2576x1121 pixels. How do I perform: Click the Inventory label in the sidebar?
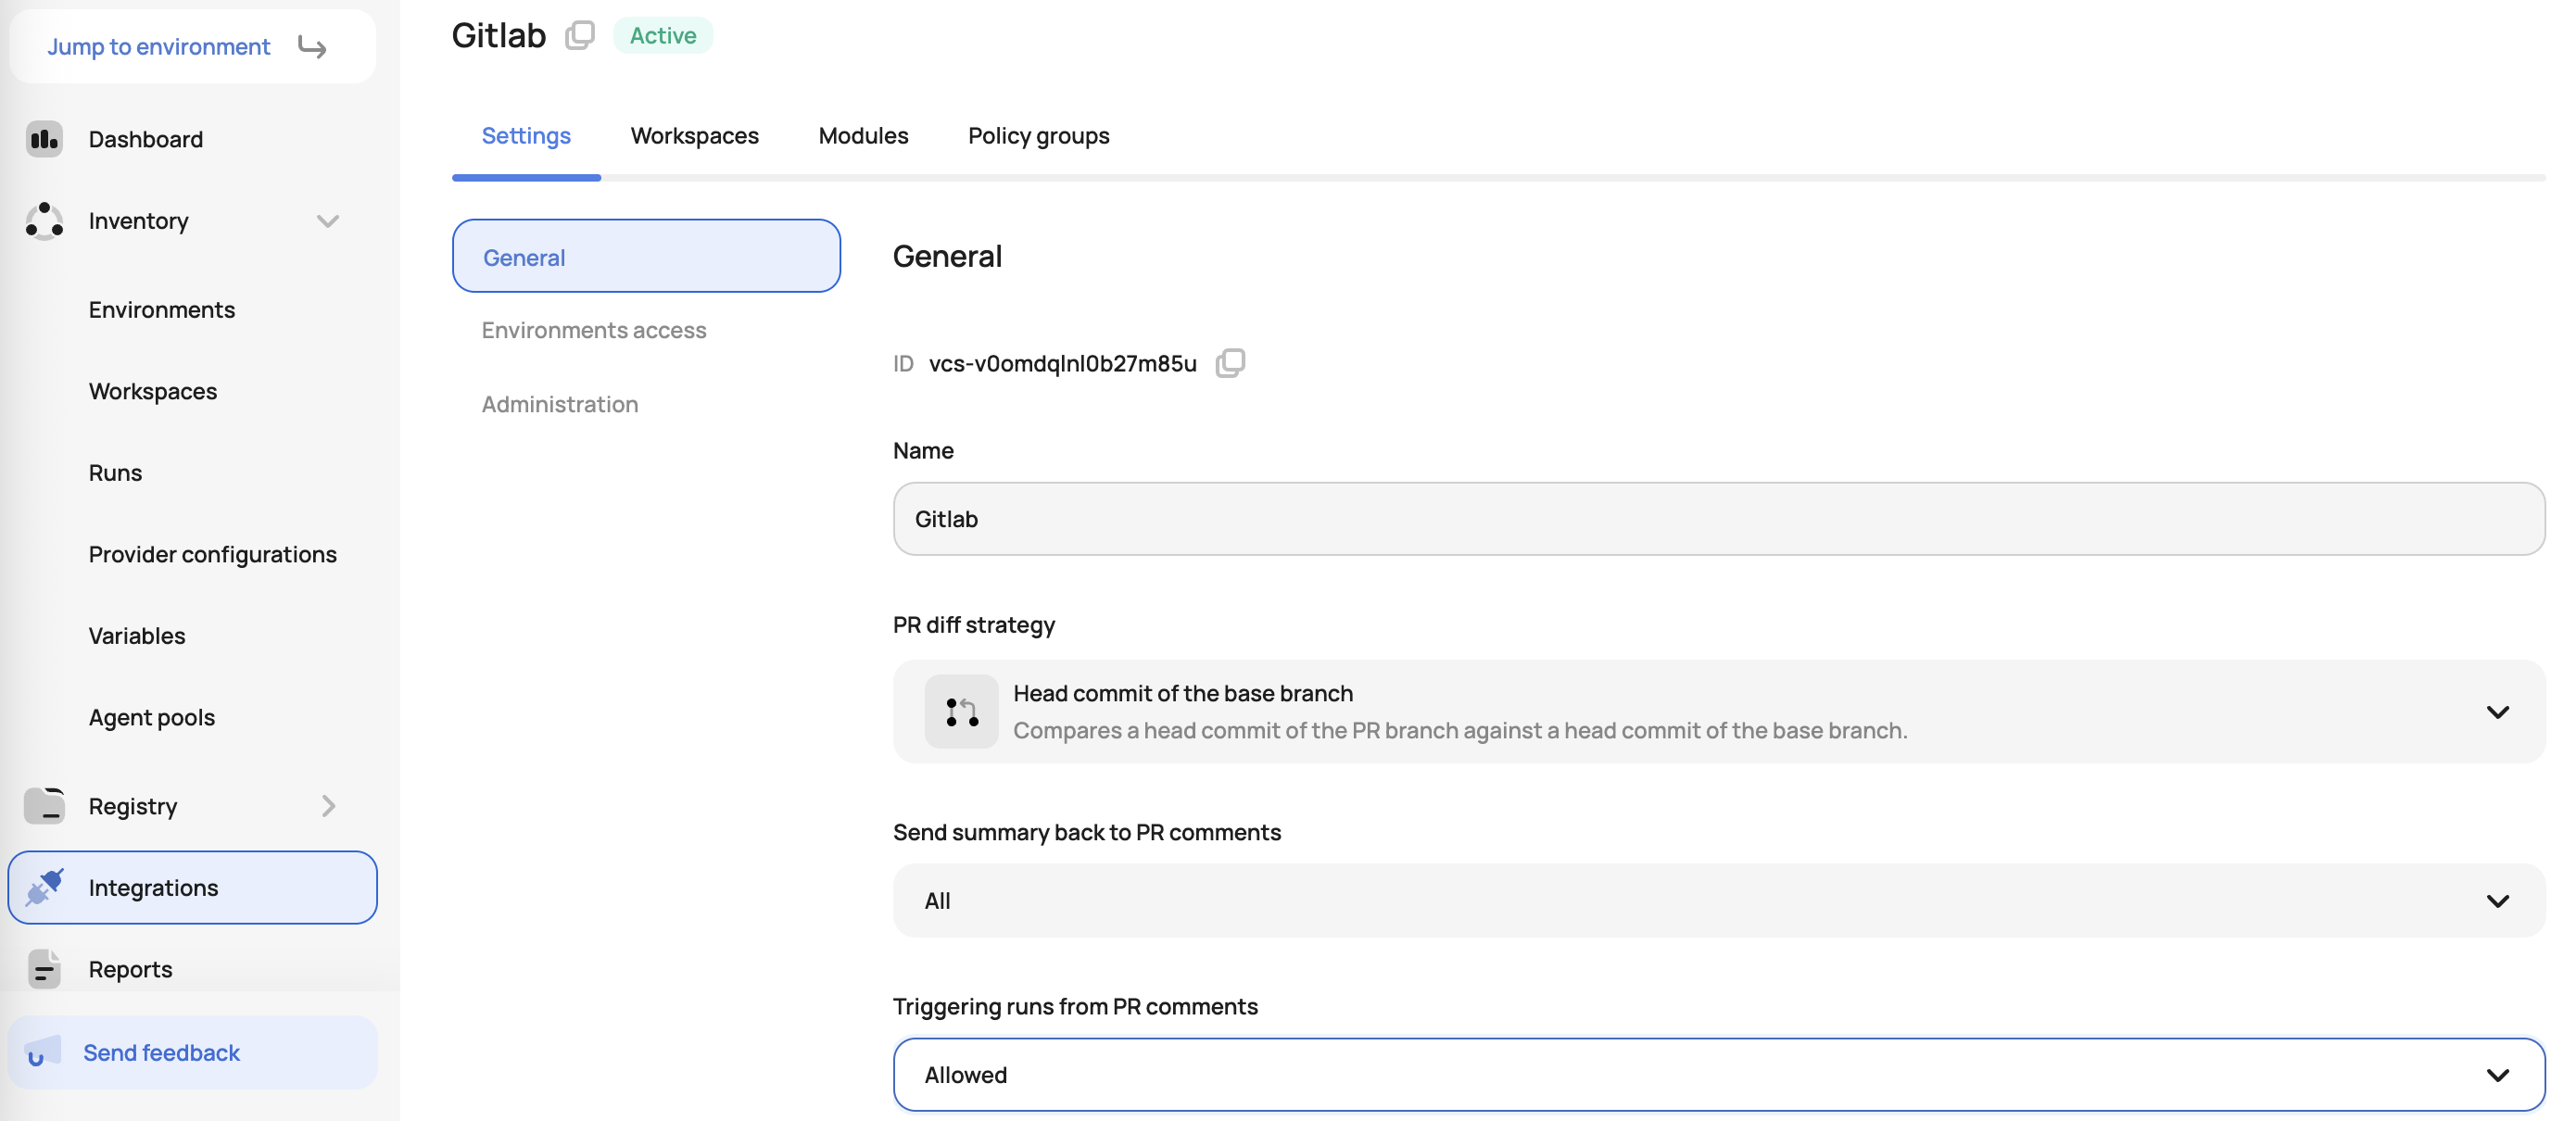[138, 221]
